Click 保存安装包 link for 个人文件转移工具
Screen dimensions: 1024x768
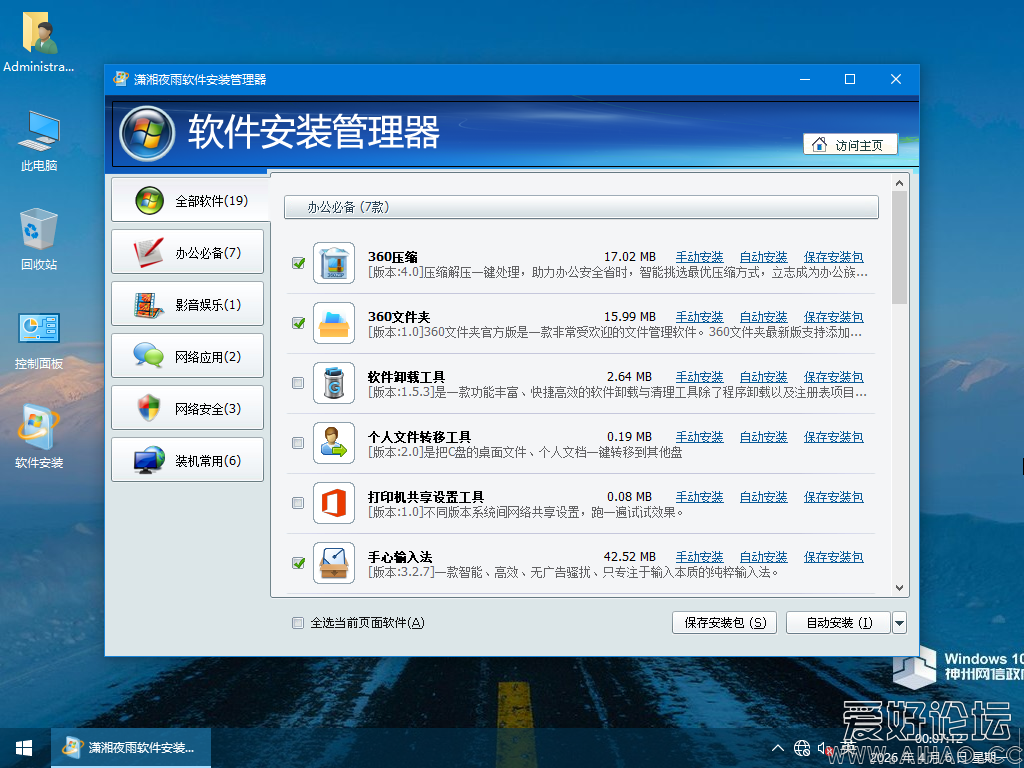[833, 437]
